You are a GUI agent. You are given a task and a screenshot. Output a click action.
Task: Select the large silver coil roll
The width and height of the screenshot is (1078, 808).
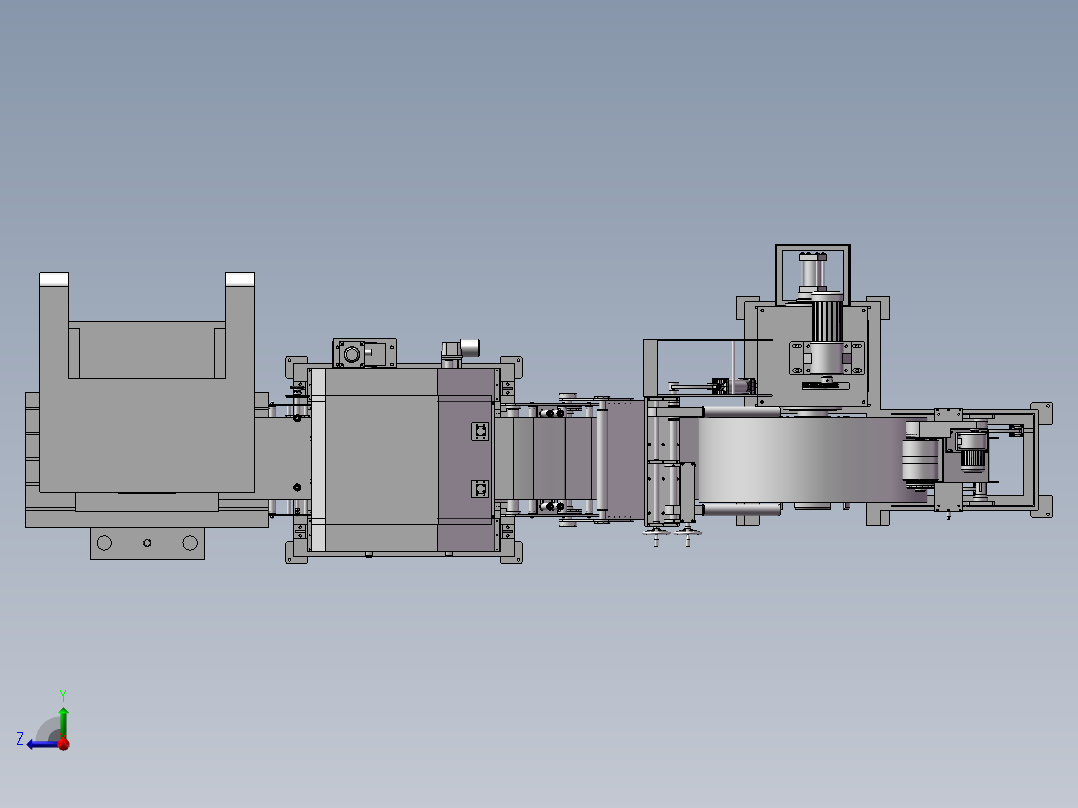click(802, 459)
